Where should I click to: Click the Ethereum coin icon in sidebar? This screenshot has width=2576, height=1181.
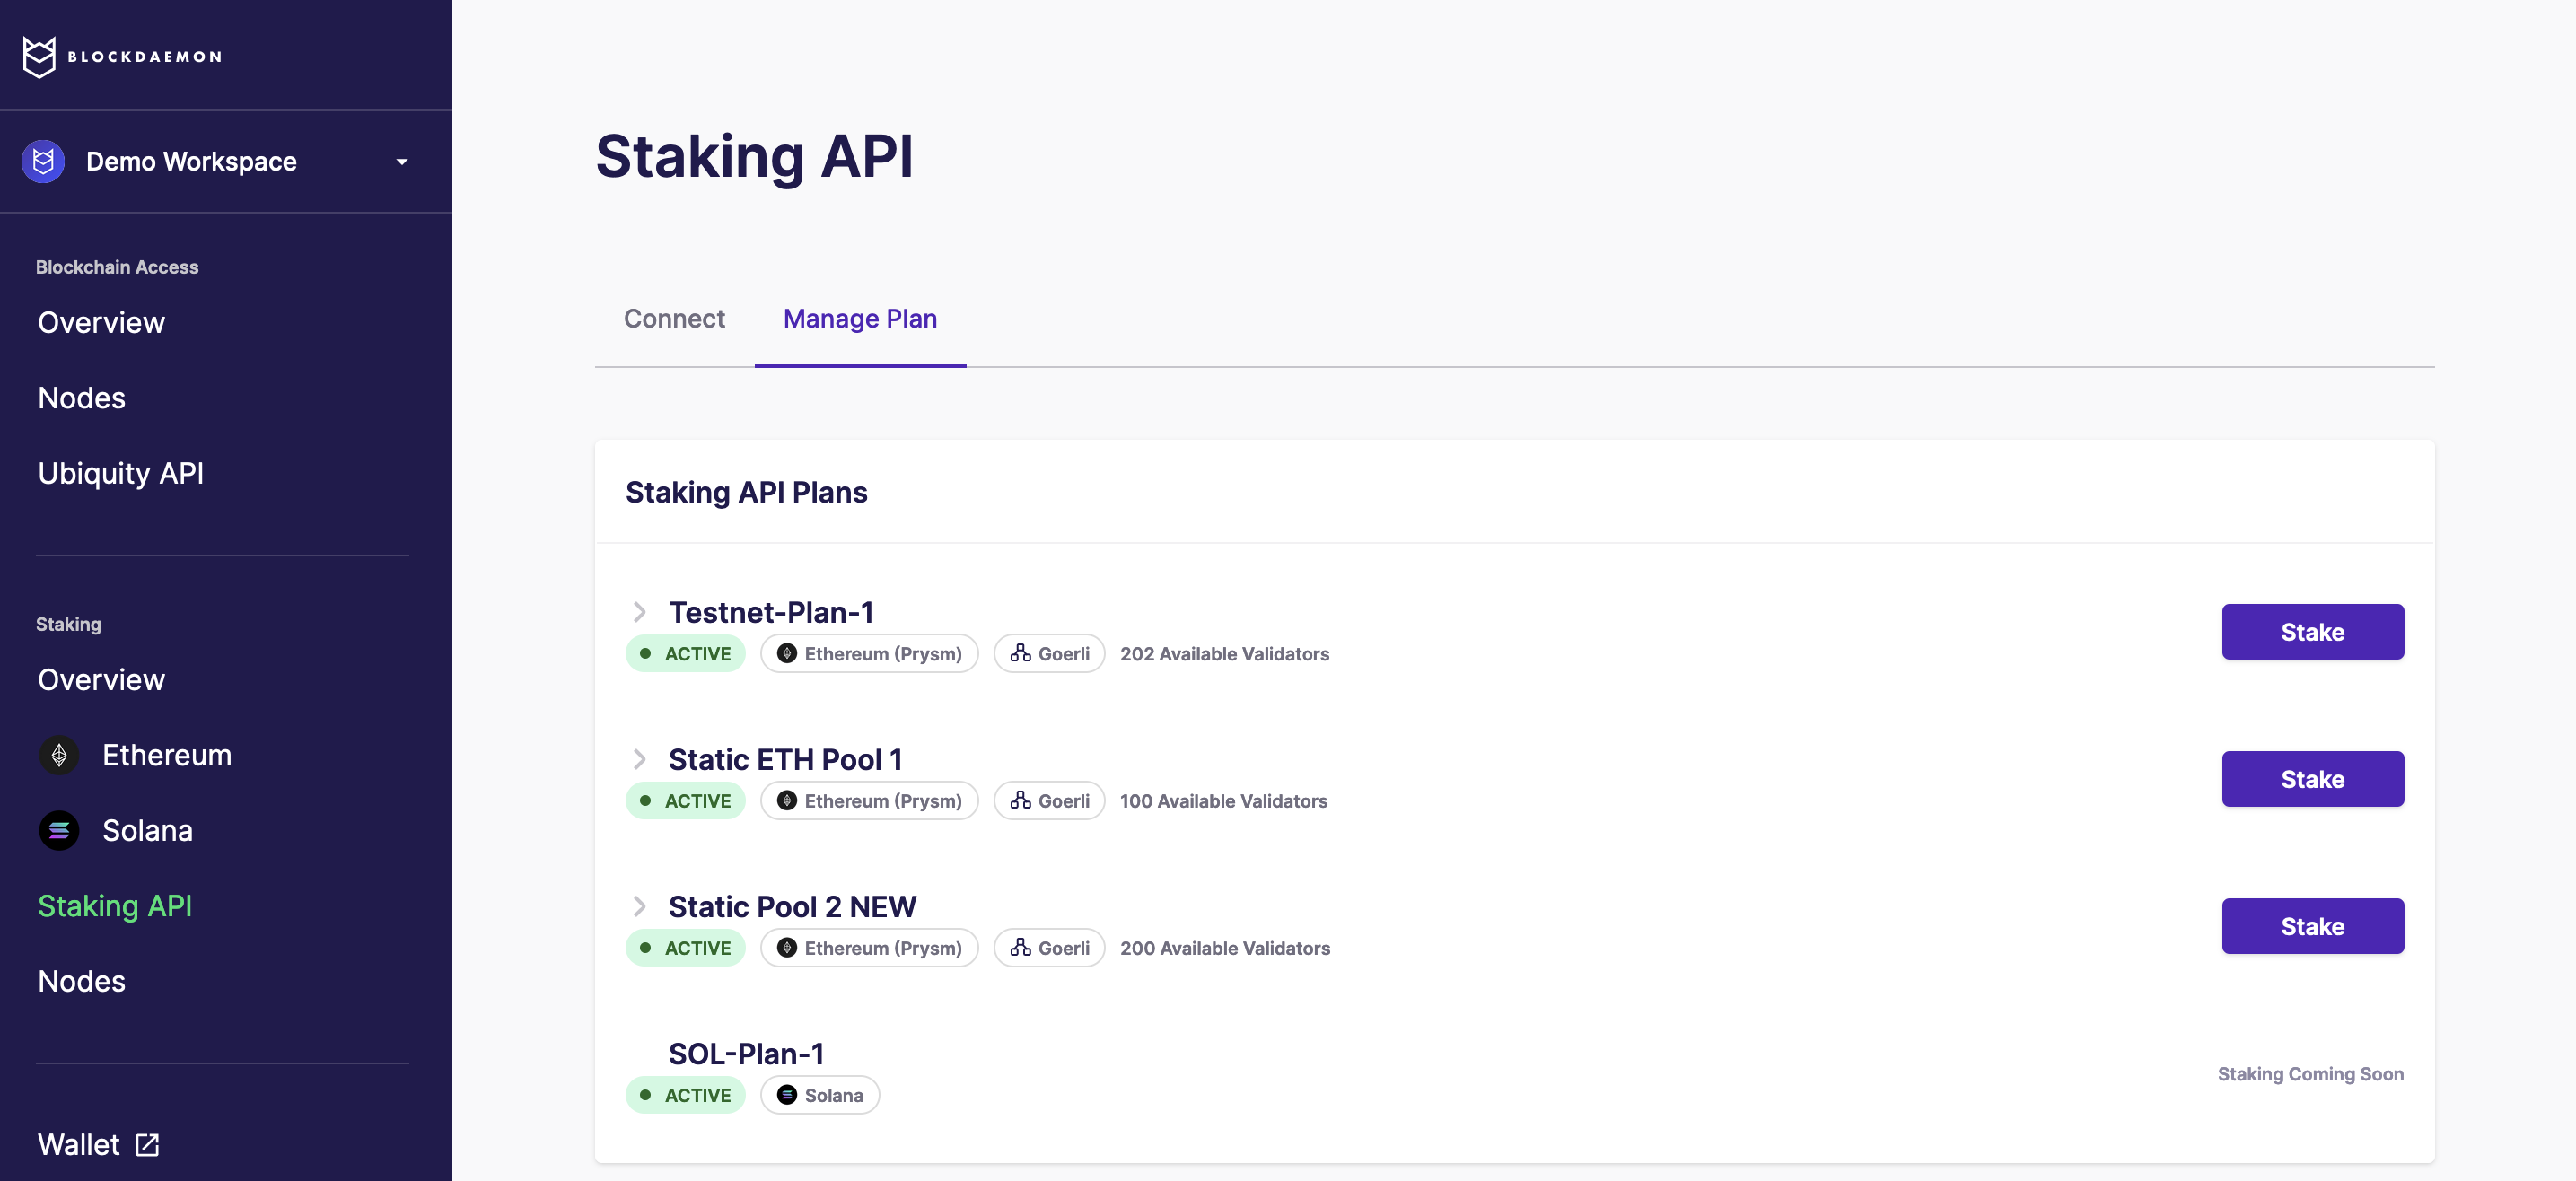(59, 755)
